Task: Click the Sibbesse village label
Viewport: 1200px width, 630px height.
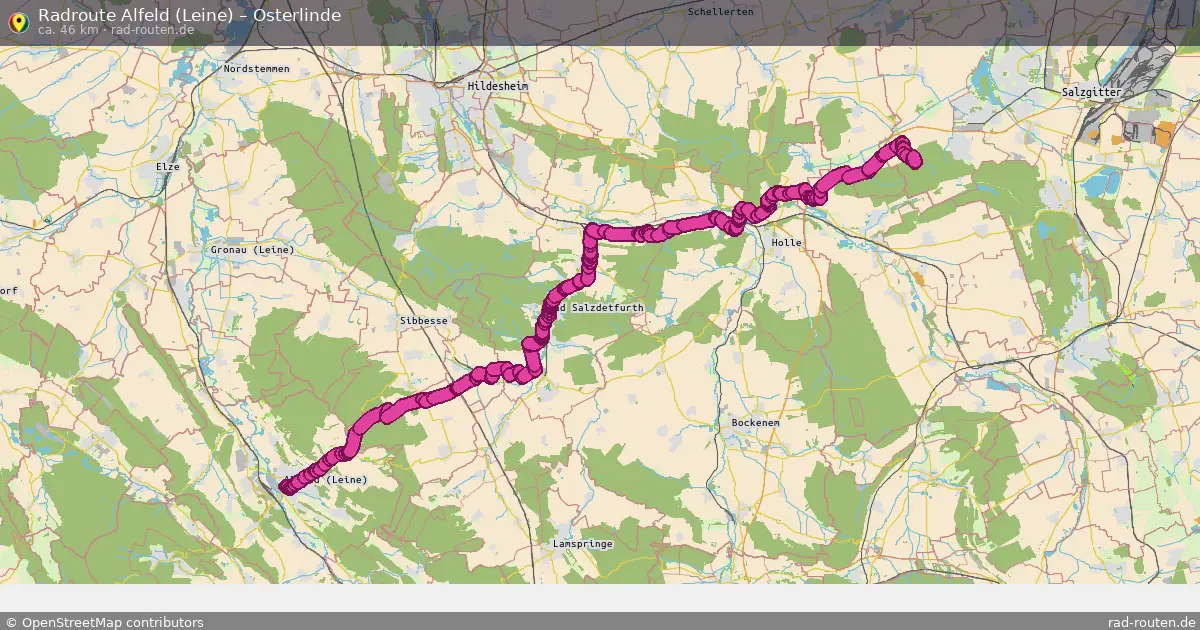Action: click(423, 320)
